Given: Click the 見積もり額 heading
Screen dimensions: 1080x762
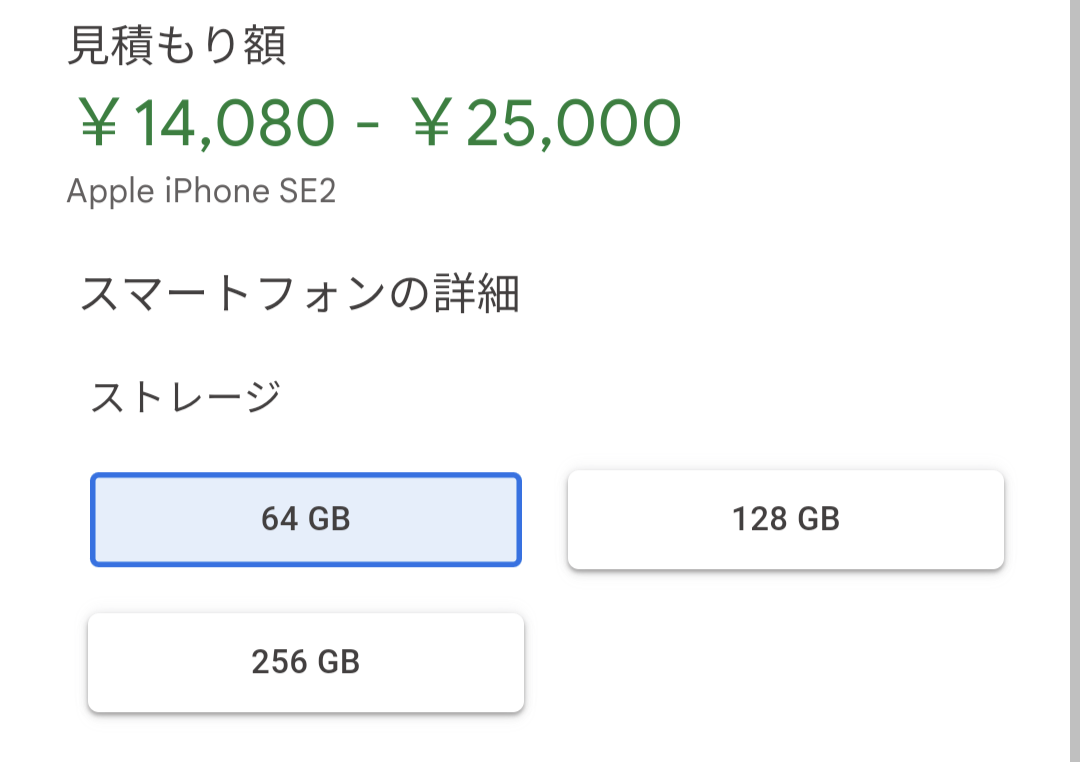Looking at the screenshot, I should point(177,46).
